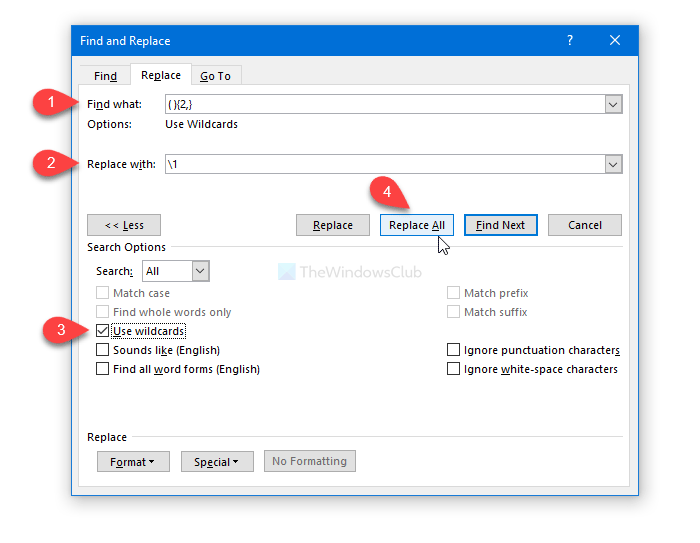Open the Format dropdown button
This screenshot has width=700, height=543.
[133, 462]
